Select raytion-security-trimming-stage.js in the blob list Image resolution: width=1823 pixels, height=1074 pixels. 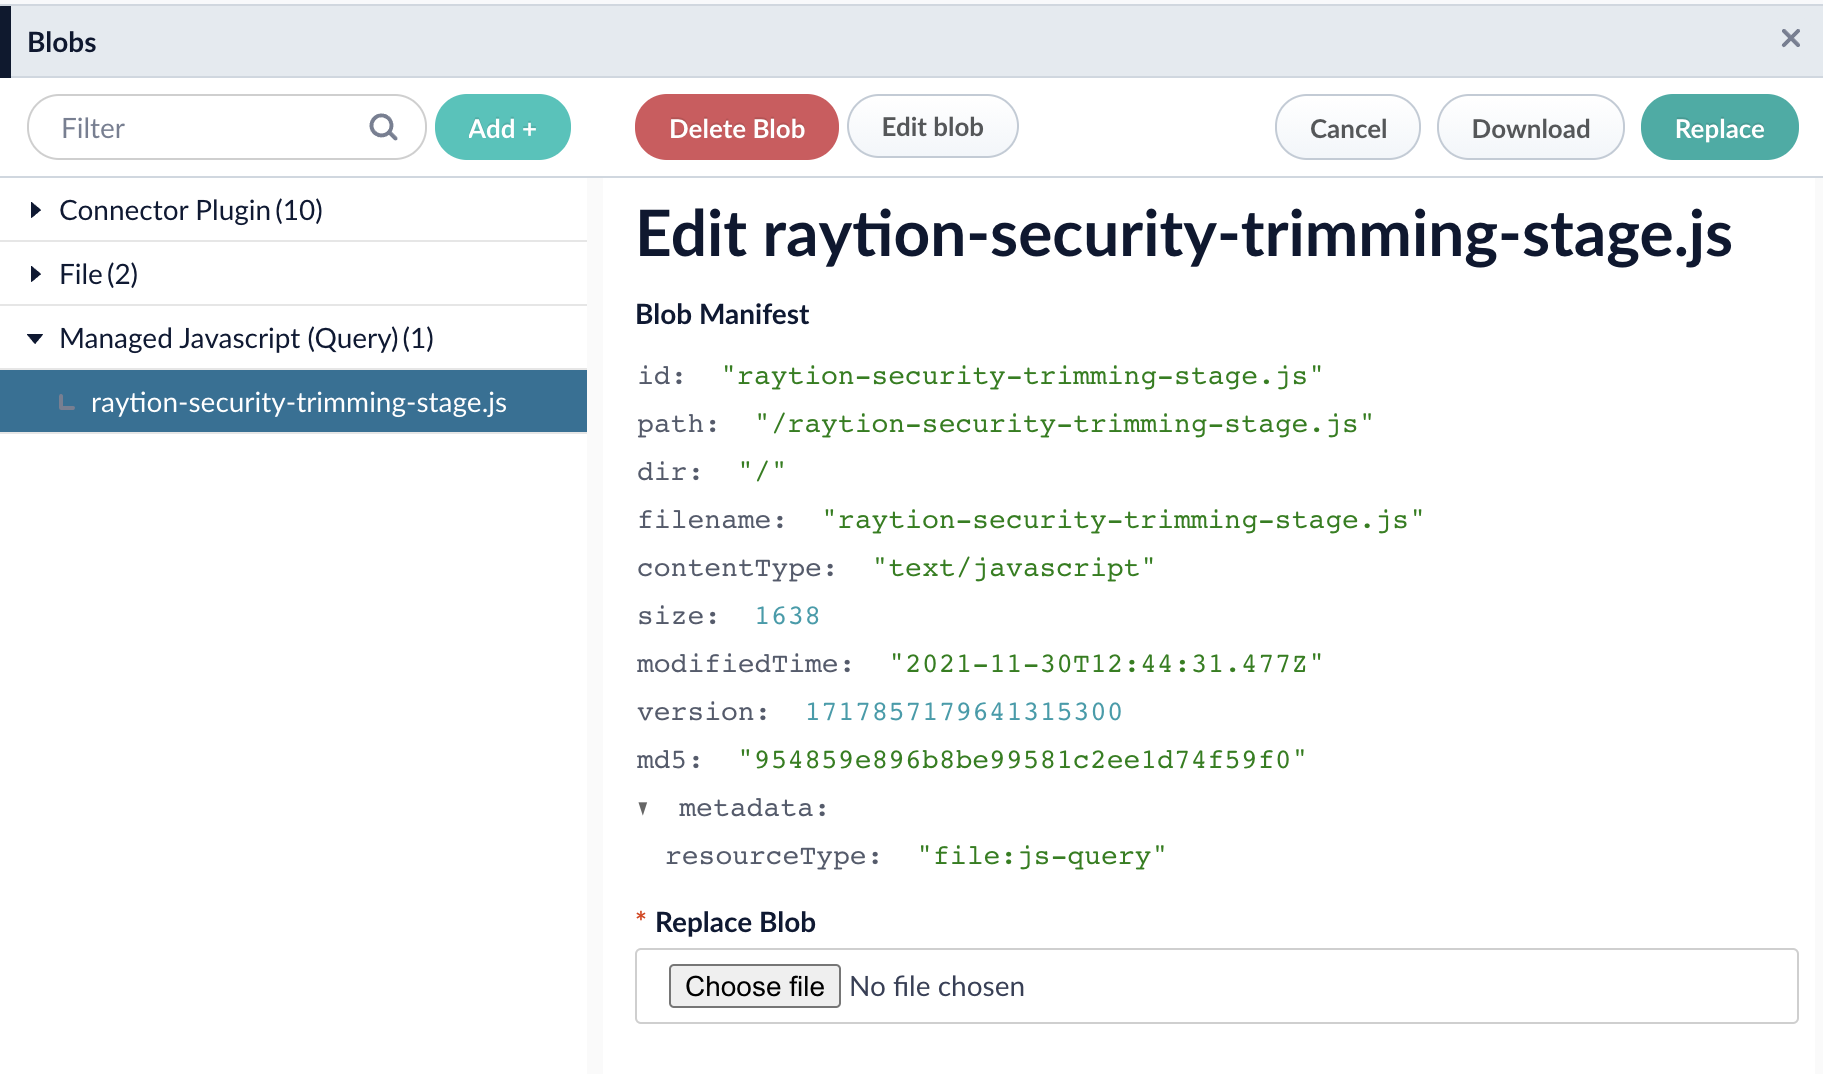pyautogui.click(x=298, y=402)
